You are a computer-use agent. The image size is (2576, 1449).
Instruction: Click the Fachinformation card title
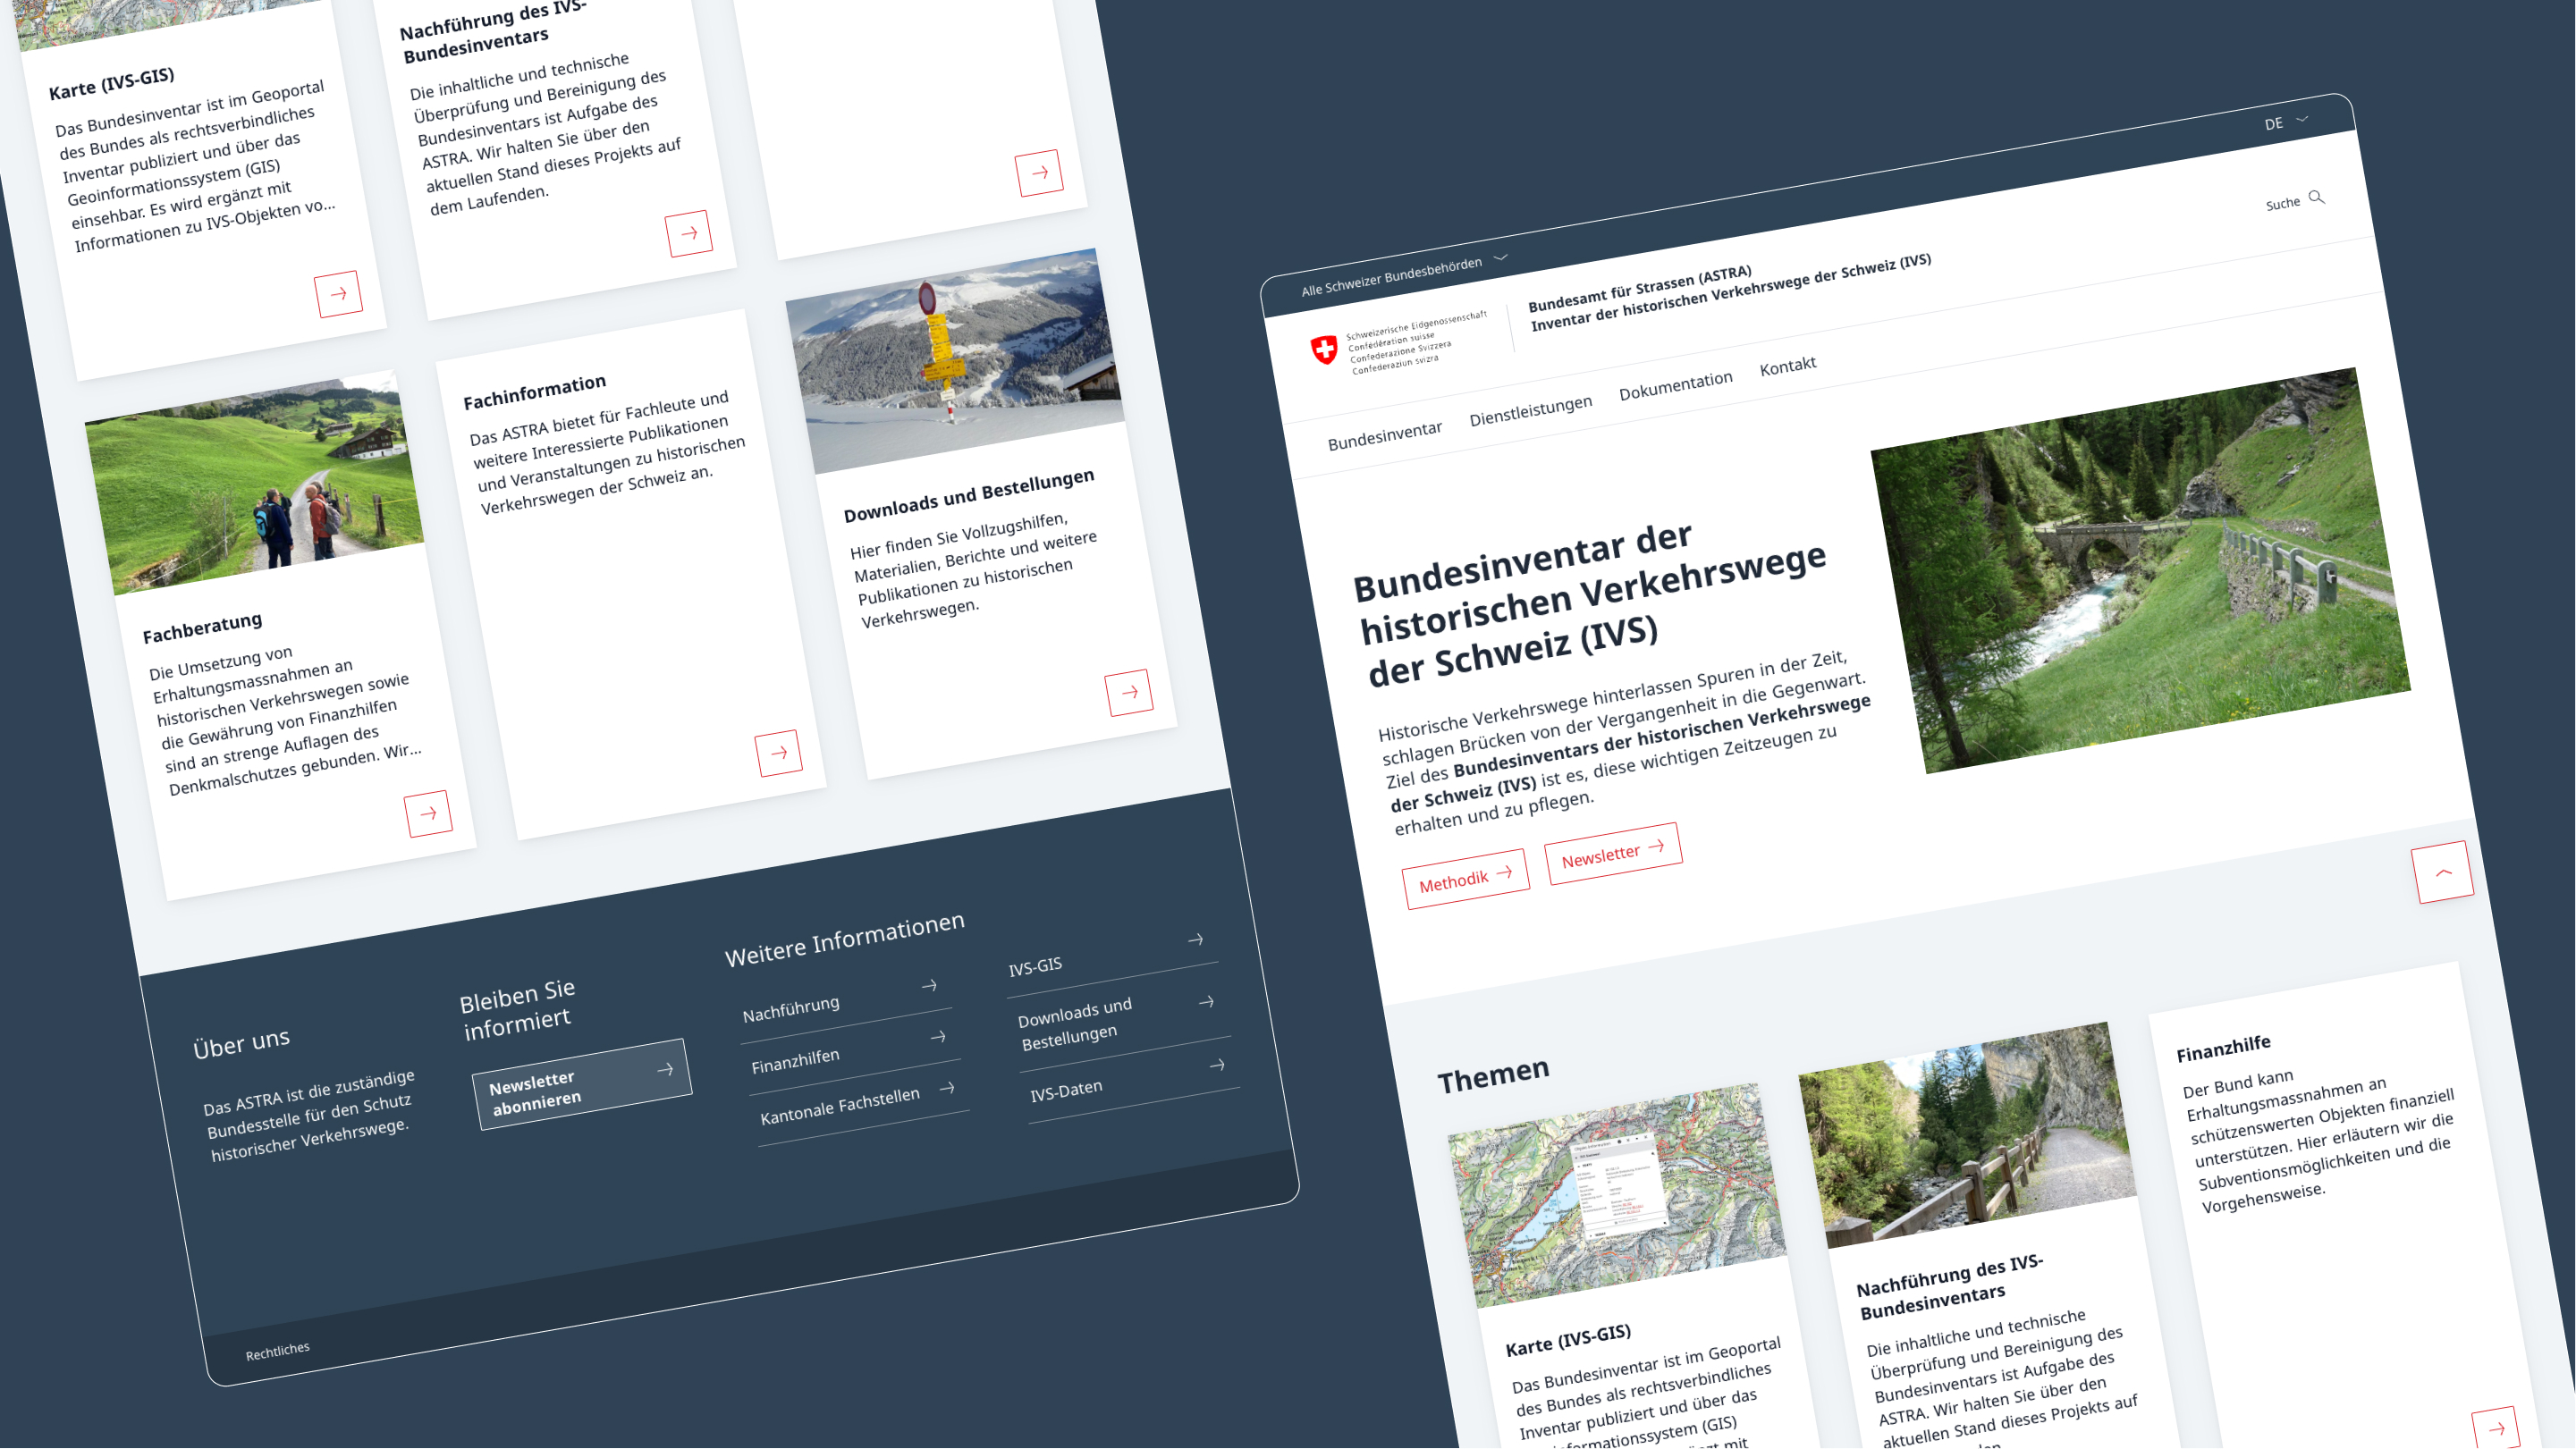(535, 392)
